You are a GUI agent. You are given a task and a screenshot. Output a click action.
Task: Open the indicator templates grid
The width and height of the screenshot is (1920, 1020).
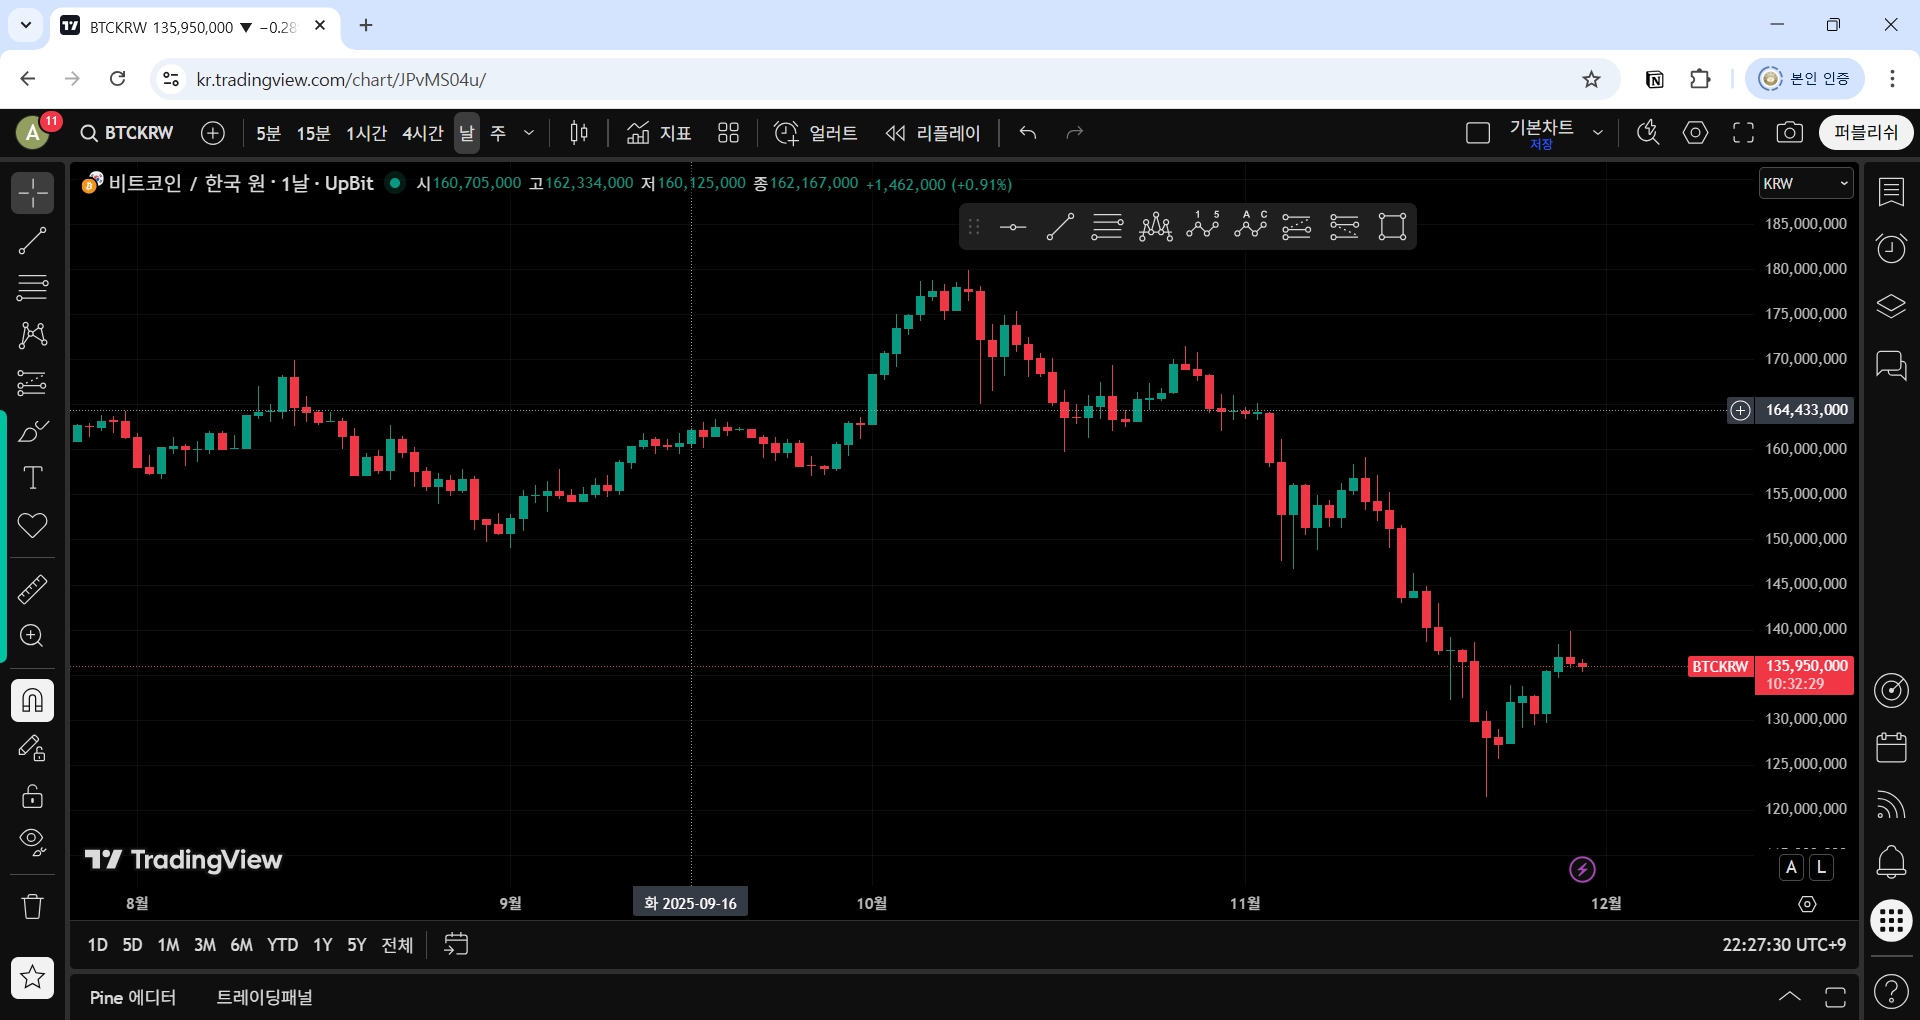728,133
